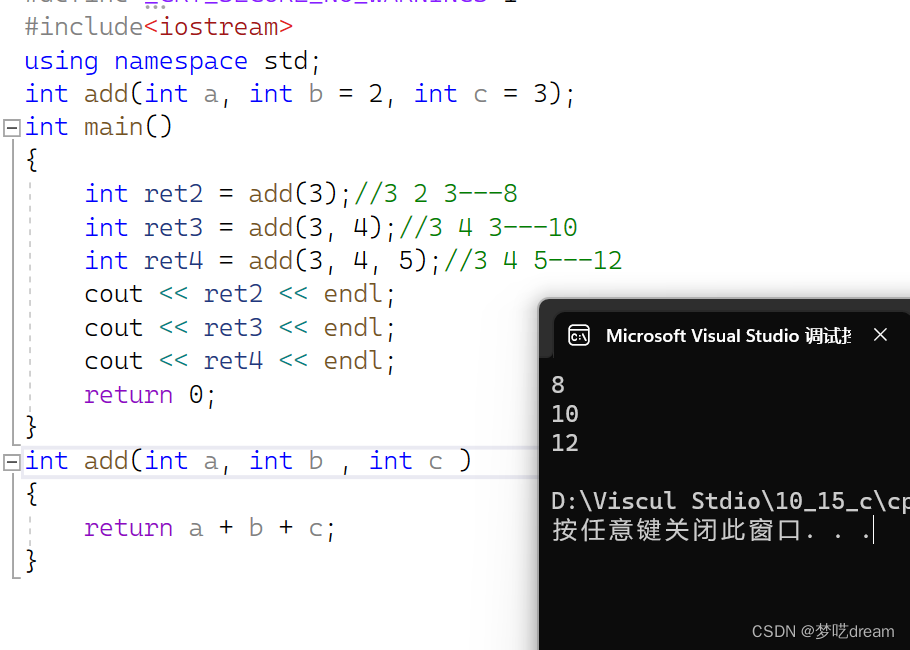Click the 'return a + b + c;' statement
Screen dimensions: 910x650
tap(210, 528)
